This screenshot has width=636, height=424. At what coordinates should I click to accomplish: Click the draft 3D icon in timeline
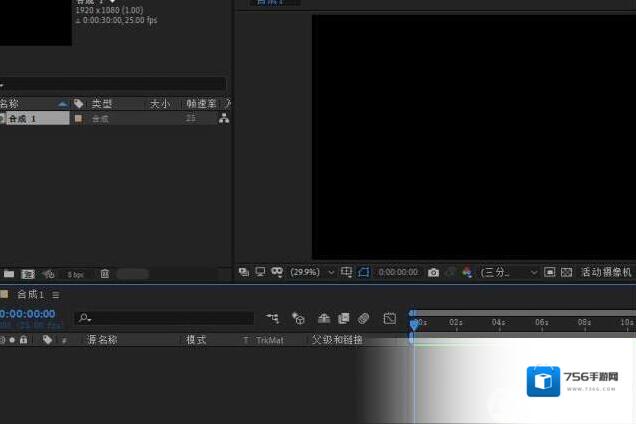298,318
